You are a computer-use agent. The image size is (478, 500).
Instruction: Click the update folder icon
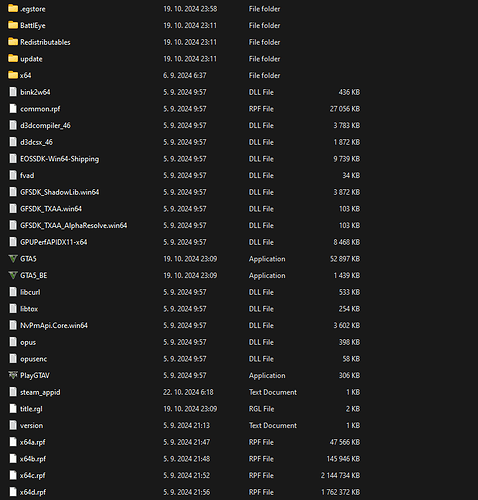(13, 59)
